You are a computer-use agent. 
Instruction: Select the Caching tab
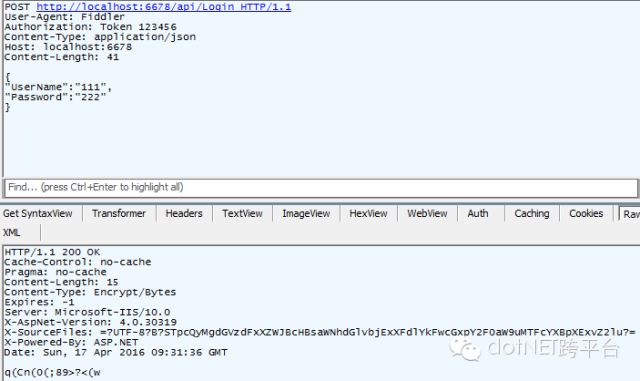click(x=532, y=214)
